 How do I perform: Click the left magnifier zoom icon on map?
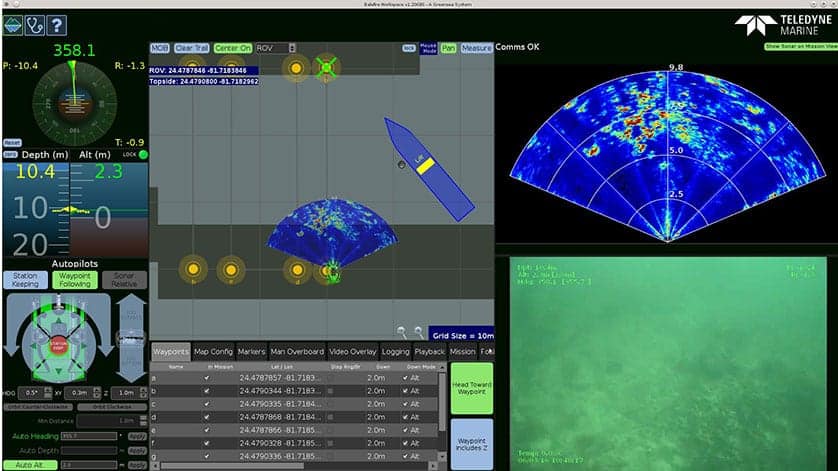[401, 333]
